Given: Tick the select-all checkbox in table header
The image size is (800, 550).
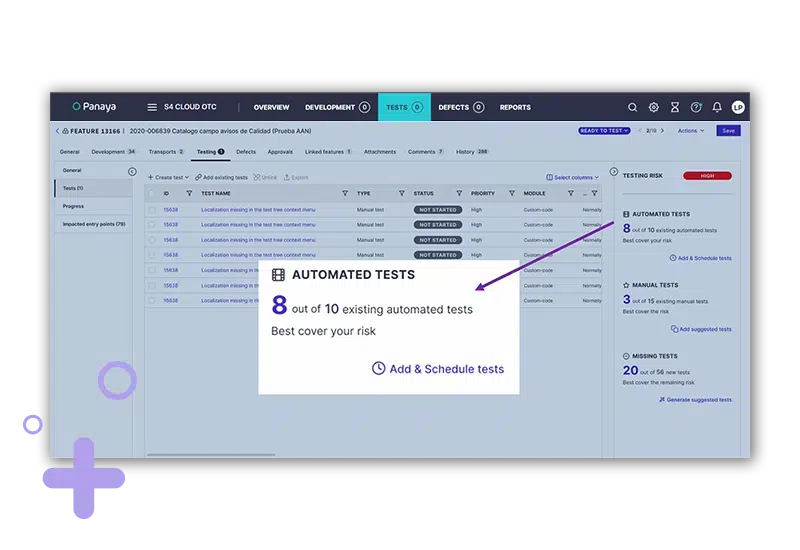Looking at the screenshot, I should (152, 193).
